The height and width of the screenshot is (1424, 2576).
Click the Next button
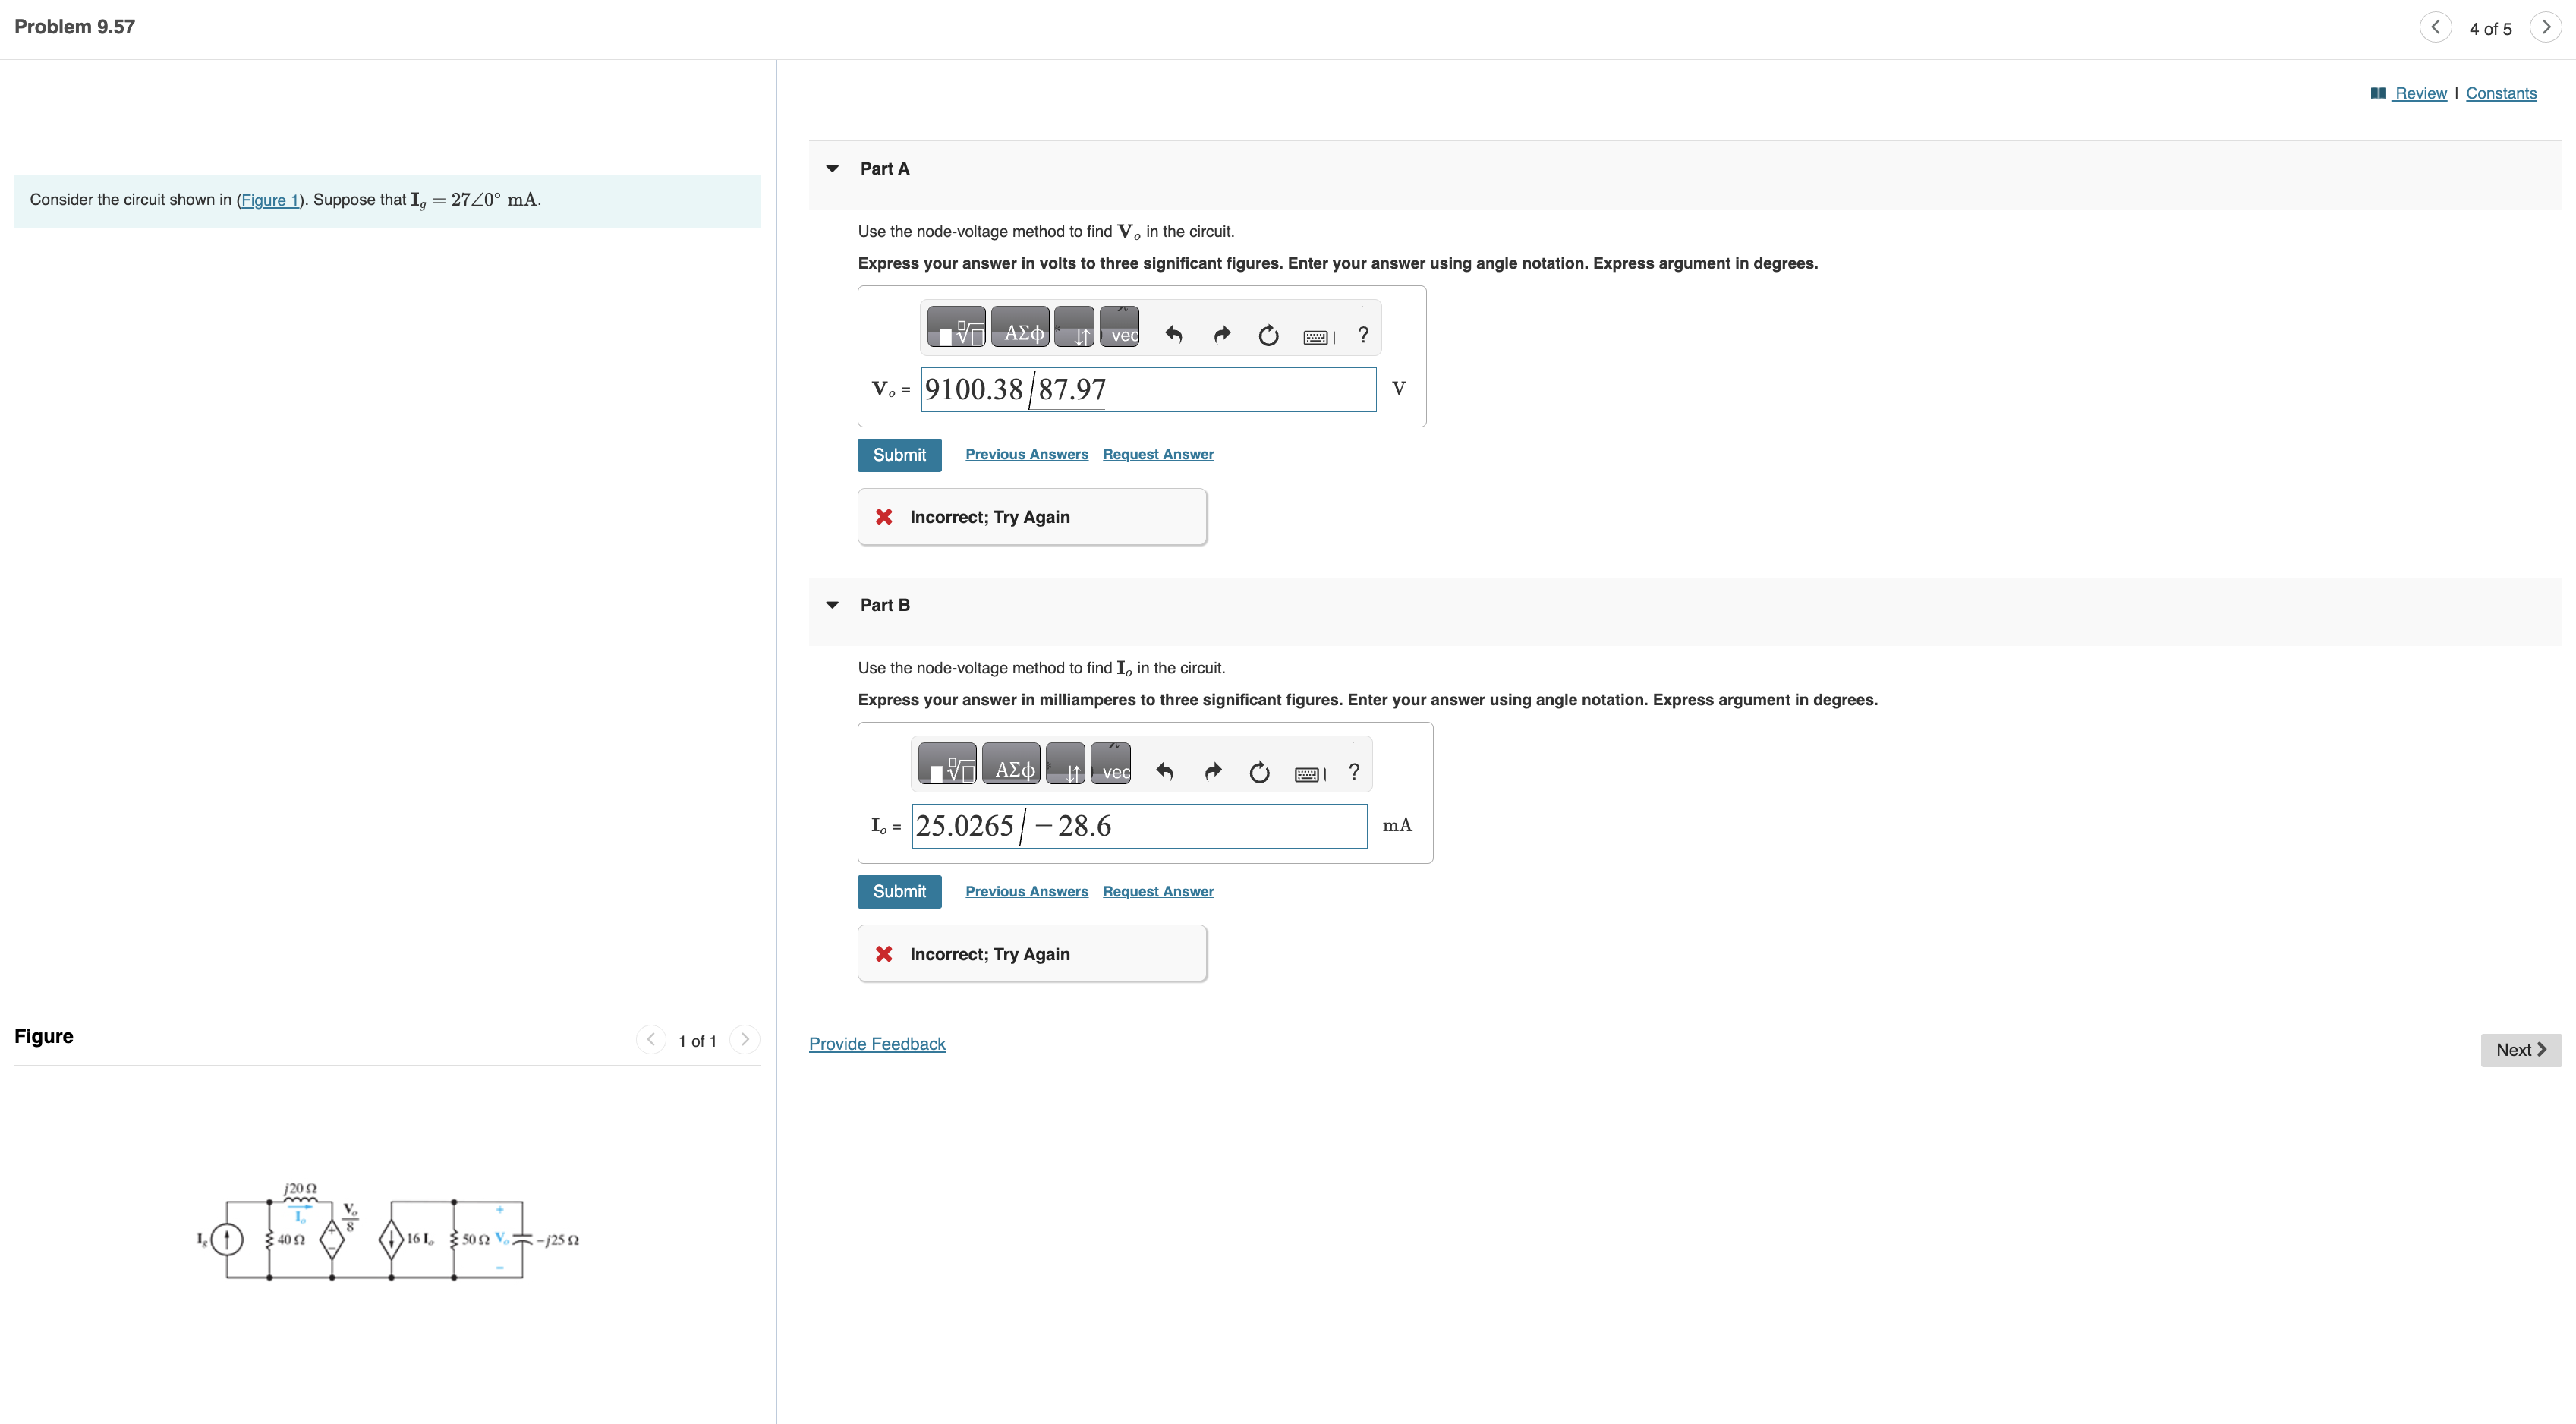pyautogui.click(x=2520, y=1050)
